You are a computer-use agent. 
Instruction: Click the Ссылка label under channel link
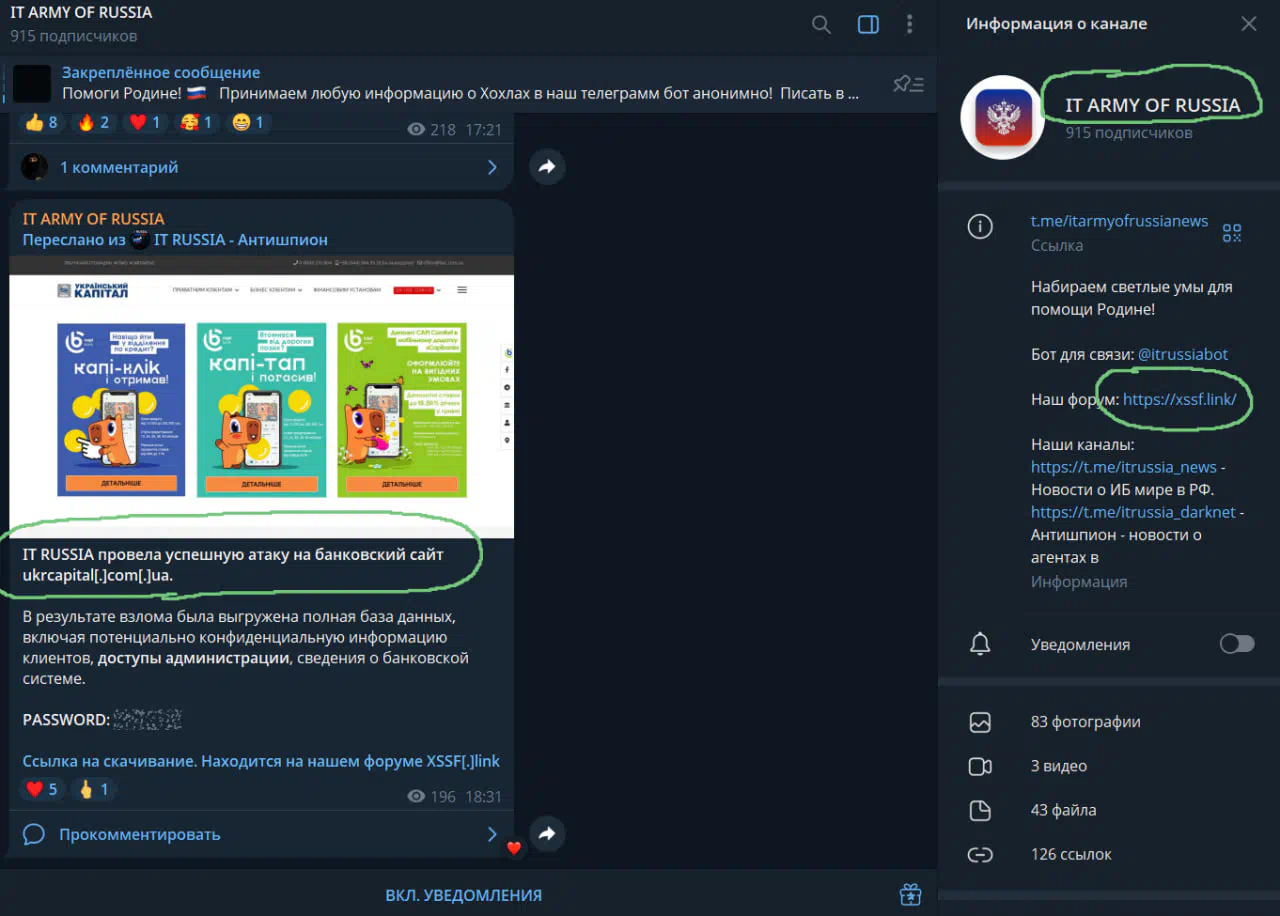pos(1057,245)
